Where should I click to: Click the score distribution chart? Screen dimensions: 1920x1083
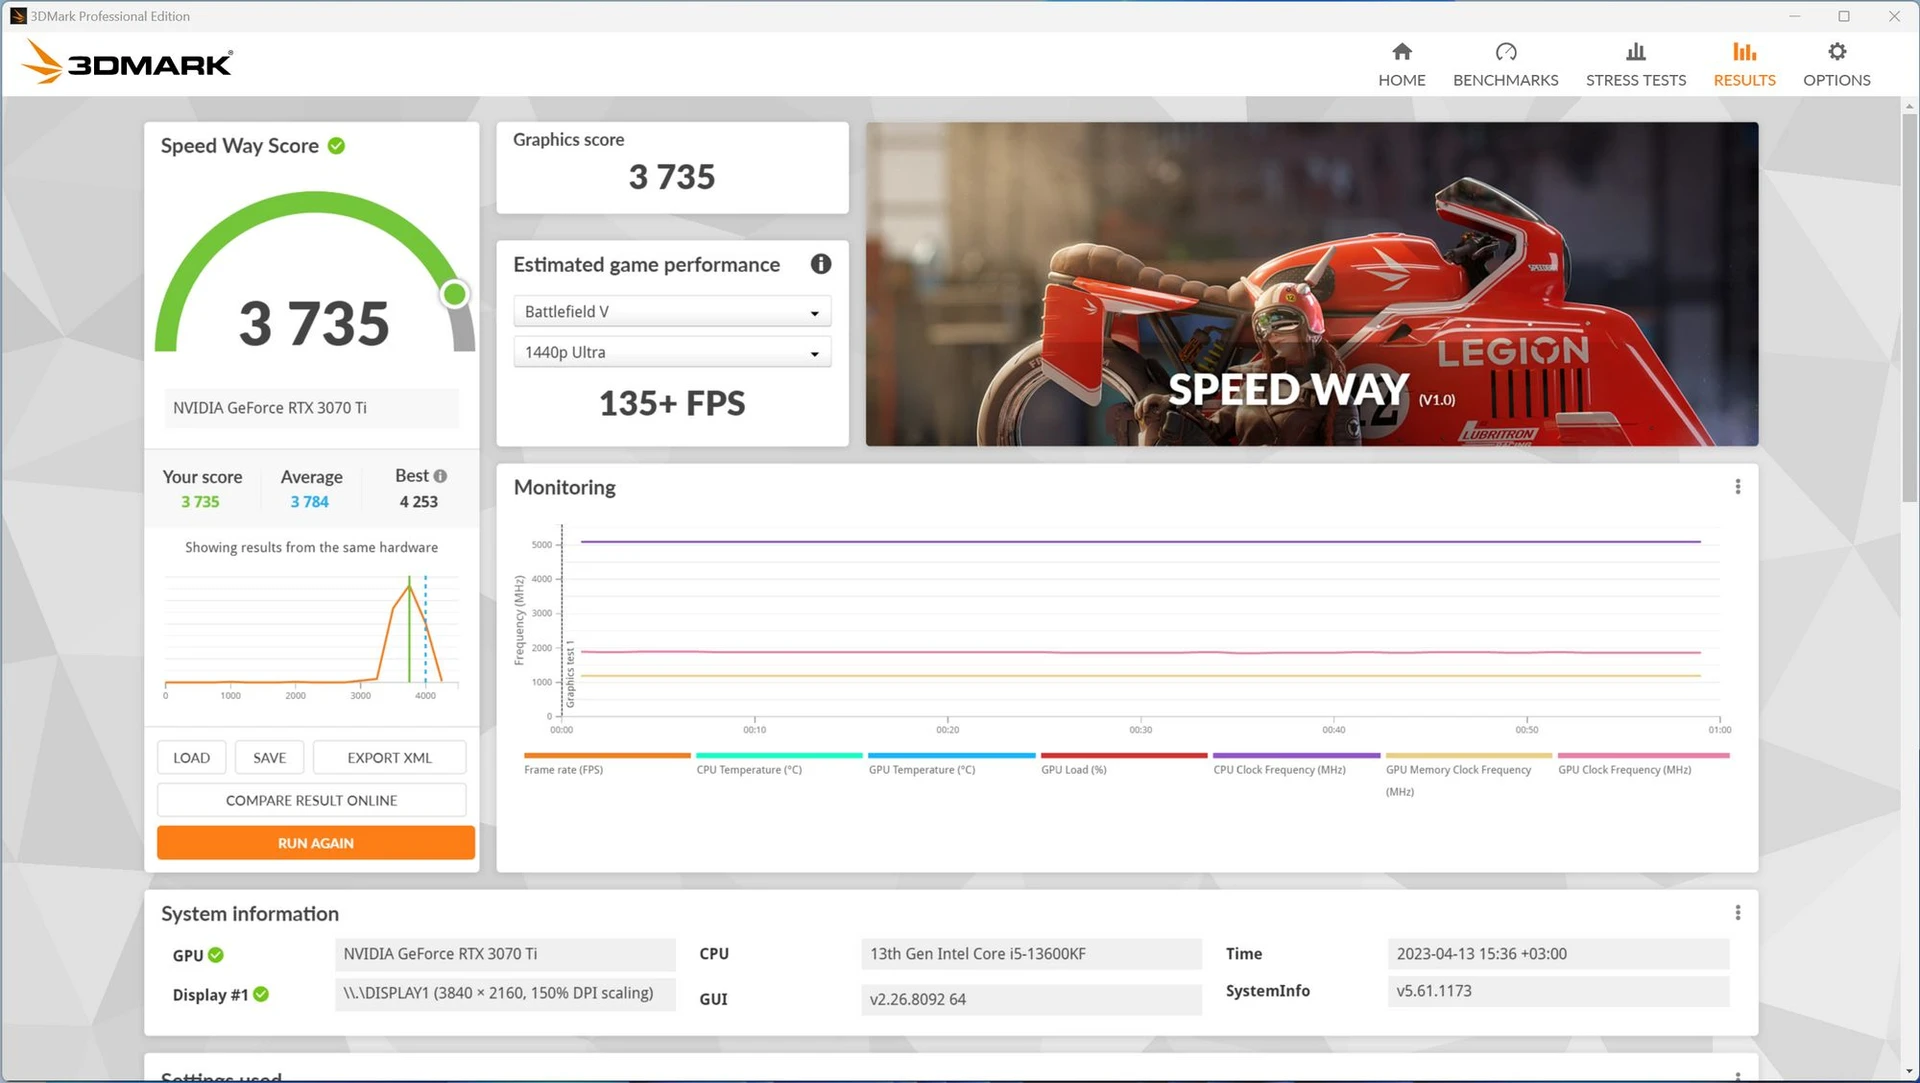(311, 636)
